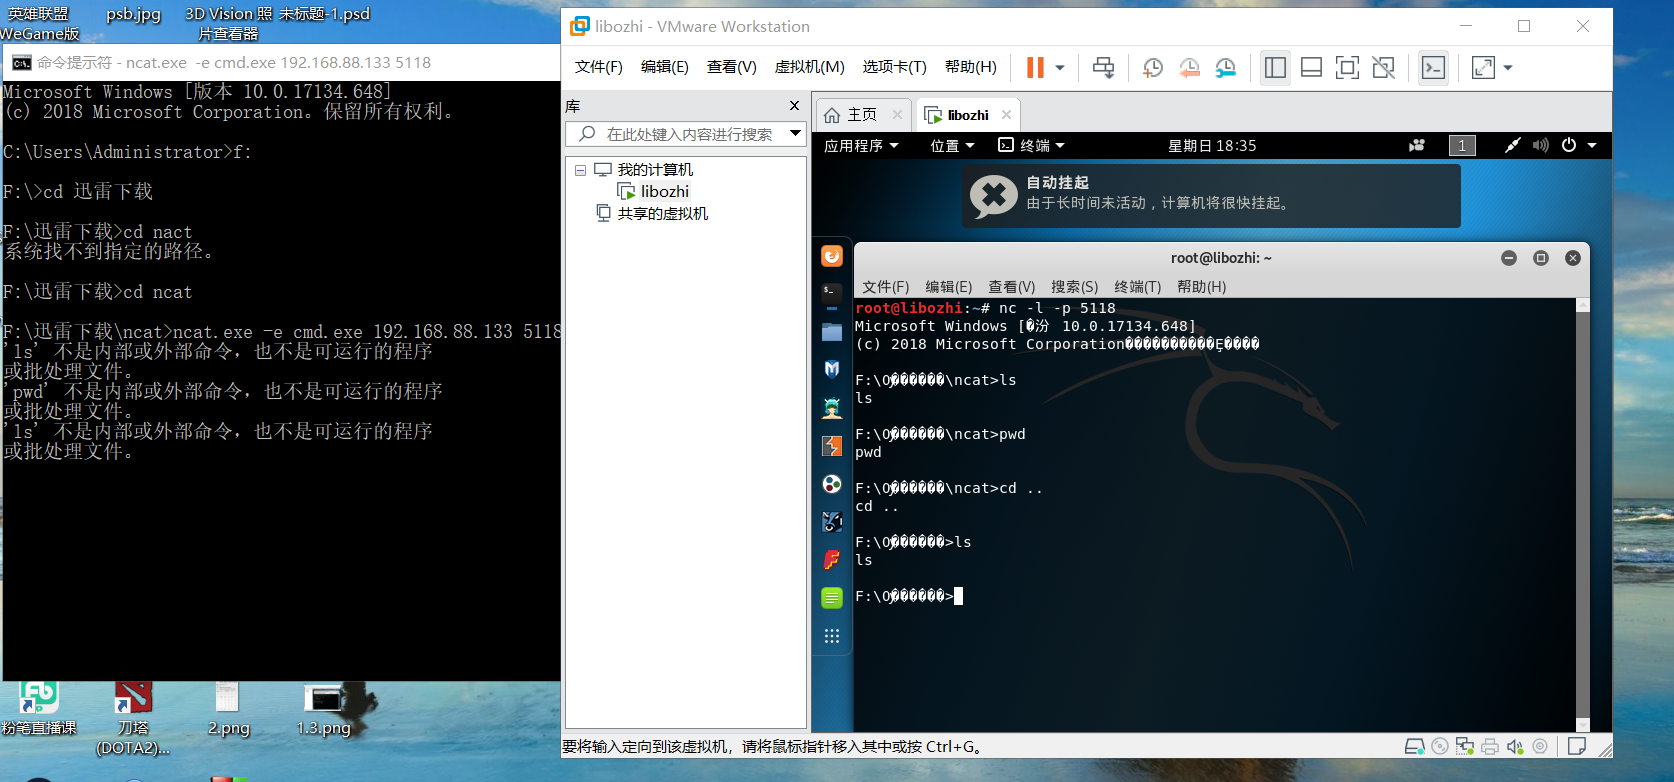Viewport: 1674px width, 782px height.
Task: Dismiss the 自动挂起 notification banner
Action: click(1211, 195)
